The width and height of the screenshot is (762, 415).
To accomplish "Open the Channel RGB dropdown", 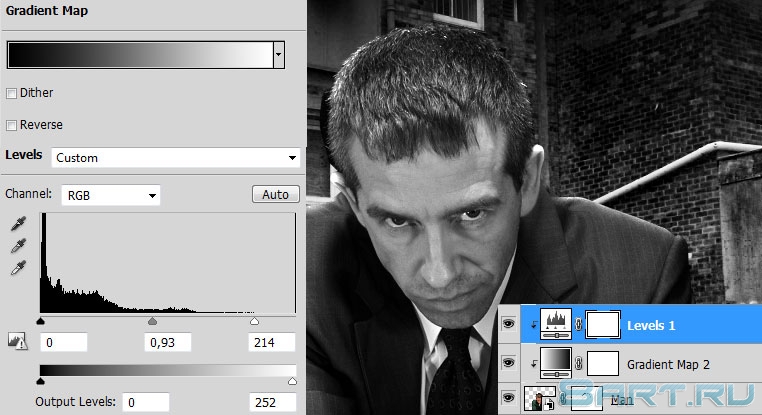I will [x=111, y=195].
